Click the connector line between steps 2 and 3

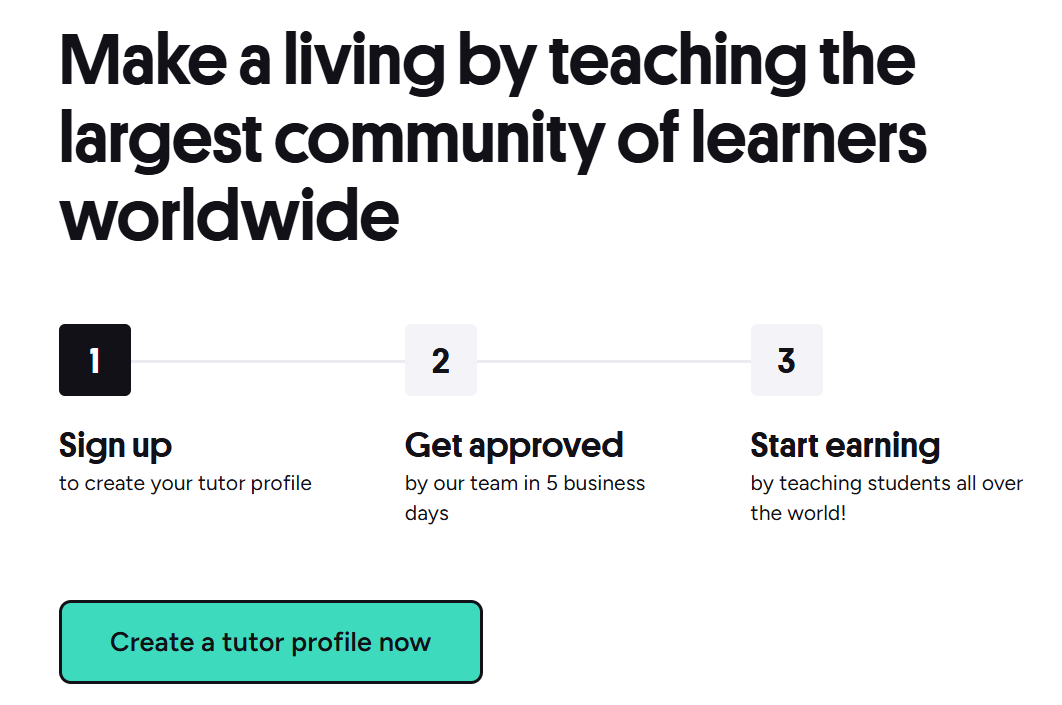click(614, 361)
